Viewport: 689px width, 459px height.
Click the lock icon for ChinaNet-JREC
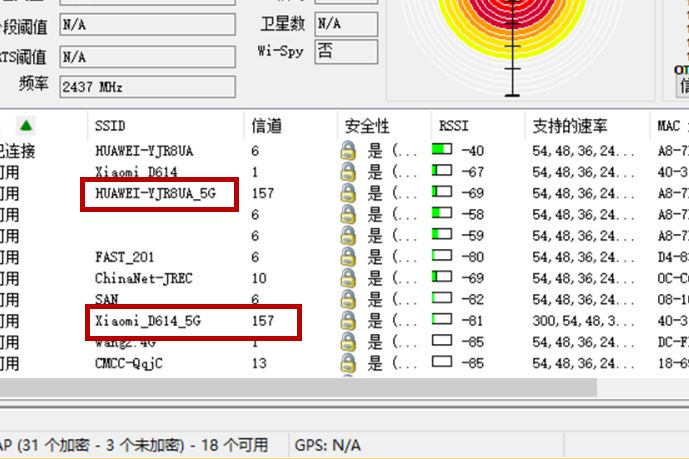[348, 278]
